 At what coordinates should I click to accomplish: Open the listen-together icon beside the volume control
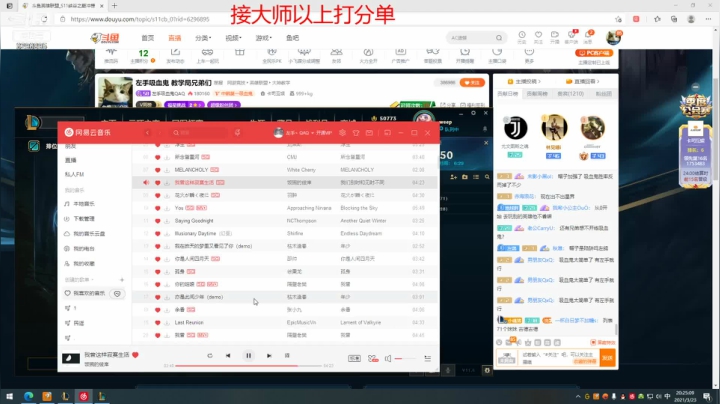(373, 358)
